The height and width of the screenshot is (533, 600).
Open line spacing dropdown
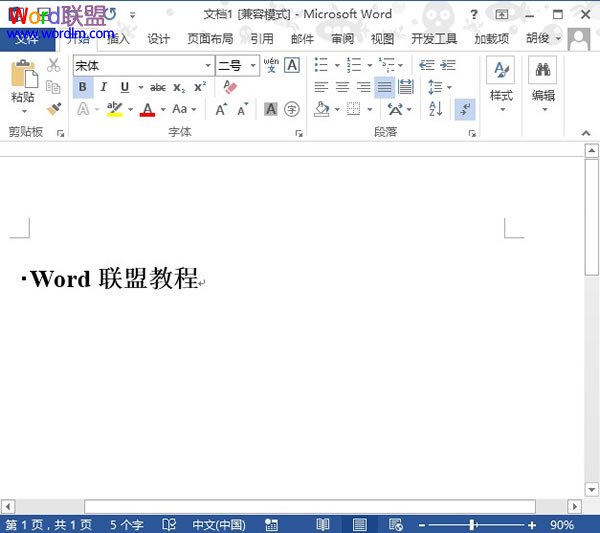(439, 87)
